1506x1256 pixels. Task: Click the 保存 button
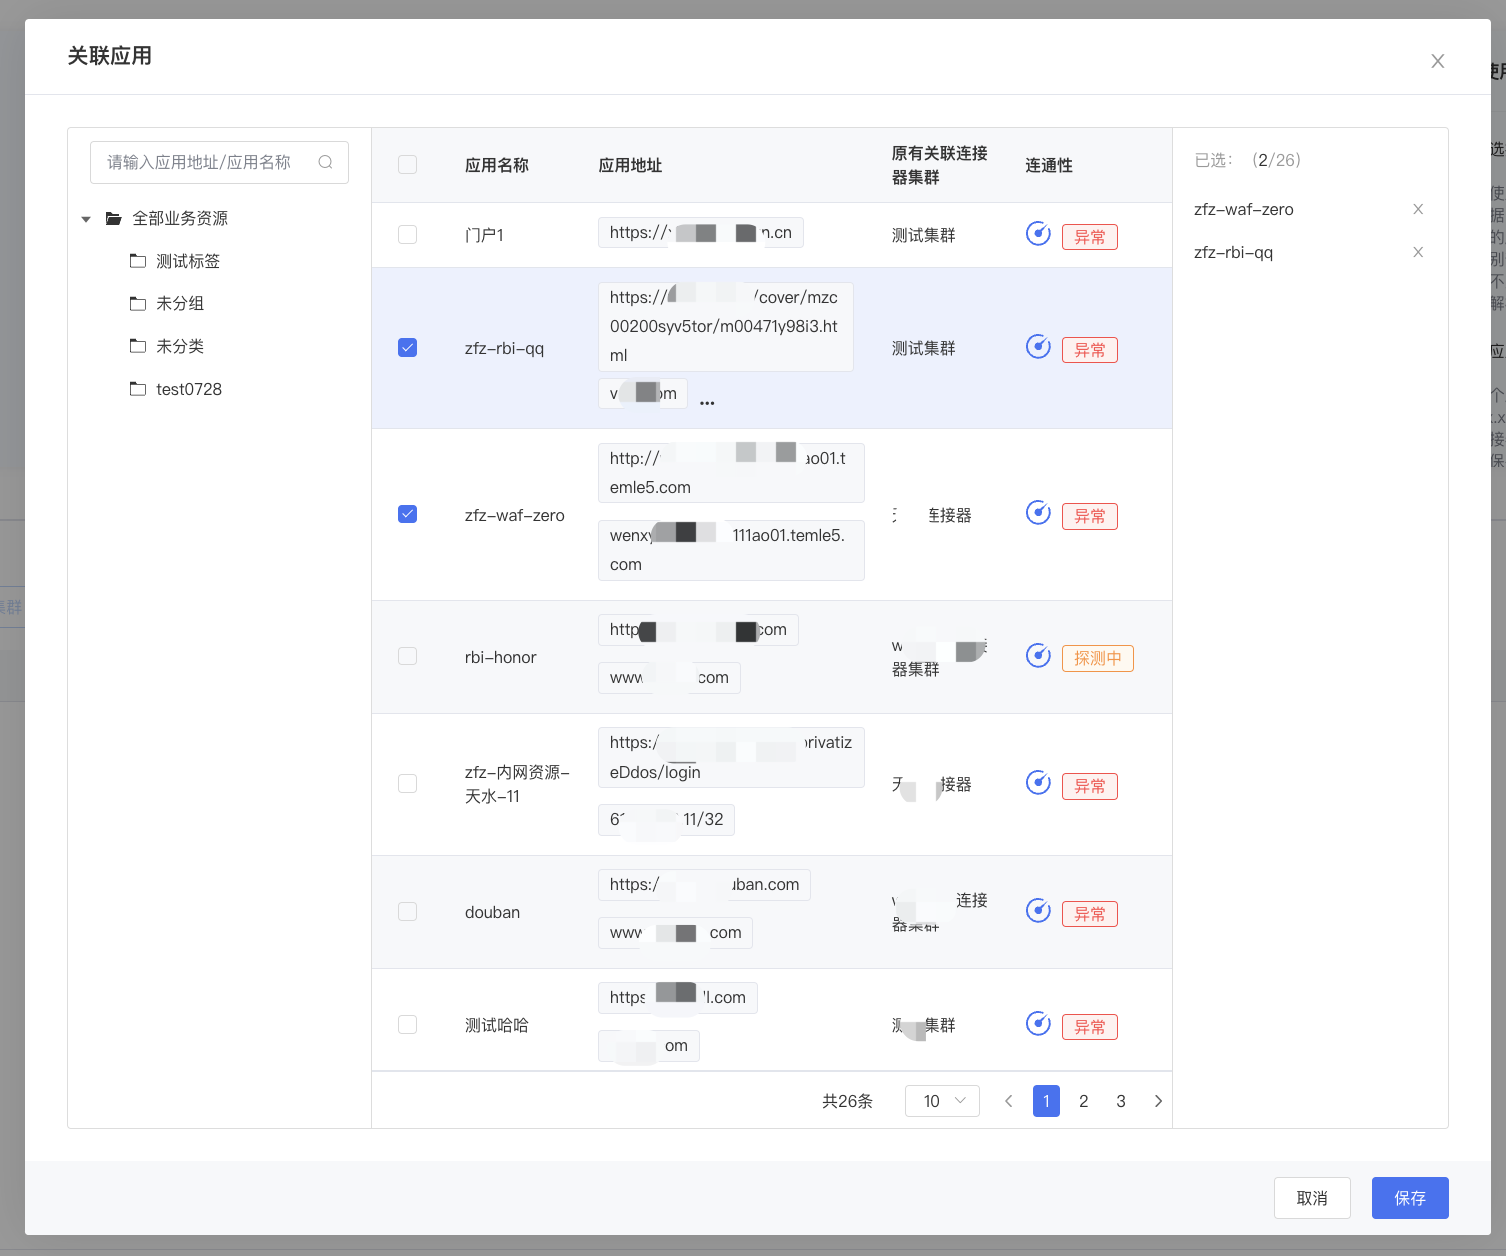pos(1410,1198)
